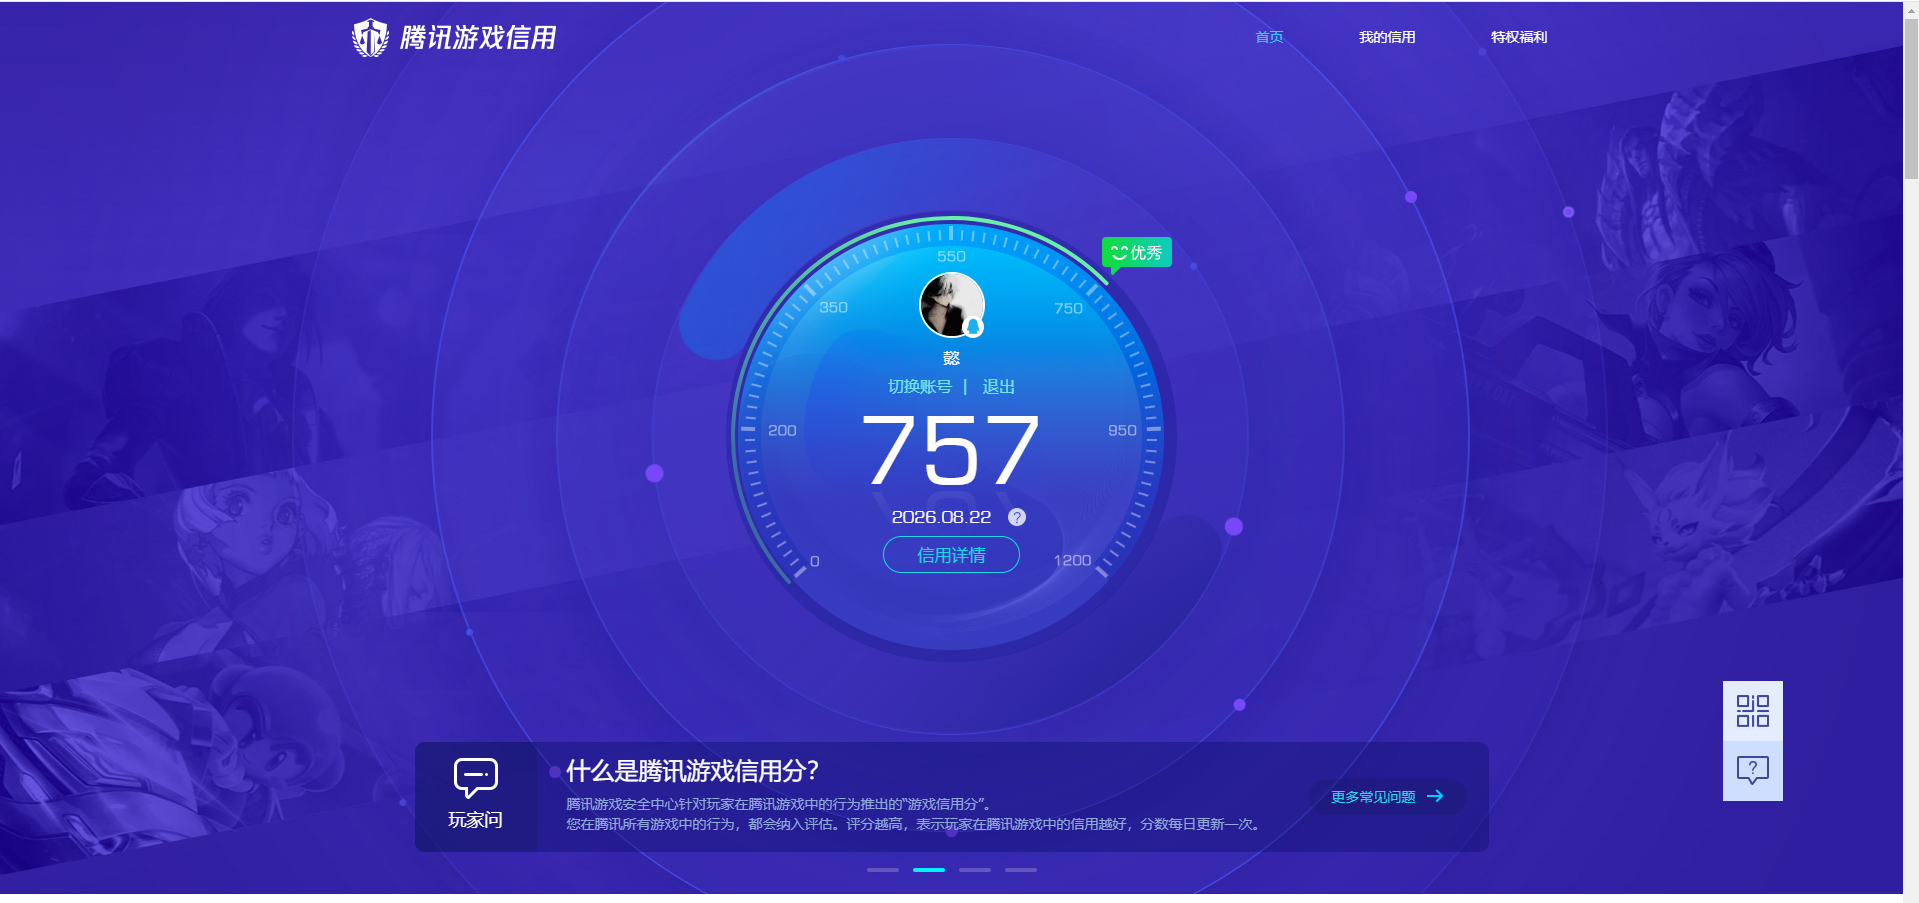Click the credit score 757
1919x903 pixels.
click(950, 451)
